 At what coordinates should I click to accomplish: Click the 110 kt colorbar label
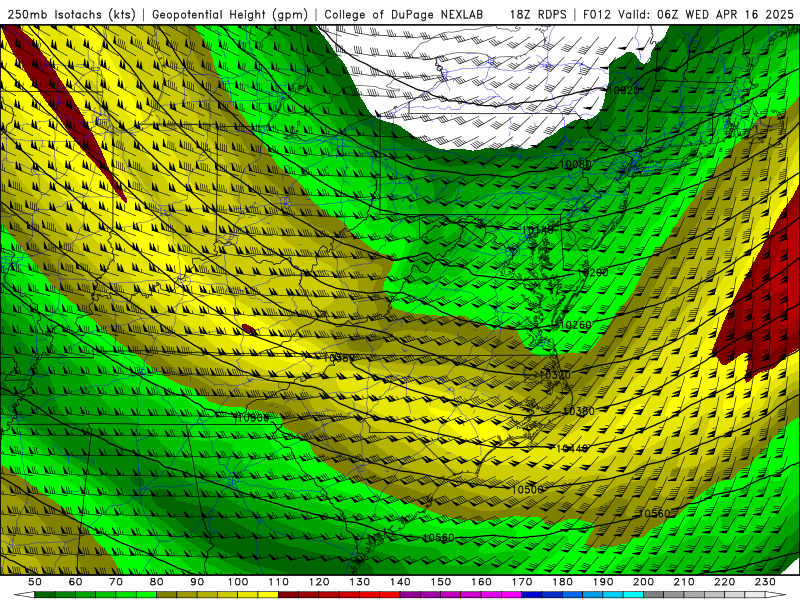coord(279,582)
